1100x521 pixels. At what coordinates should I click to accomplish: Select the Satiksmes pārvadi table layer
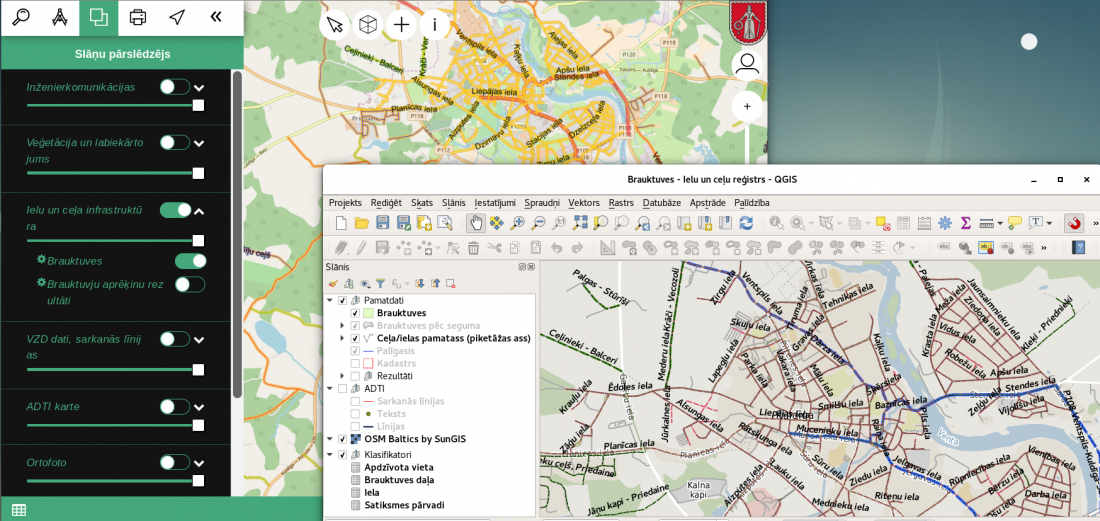click(x=404, y=505)
